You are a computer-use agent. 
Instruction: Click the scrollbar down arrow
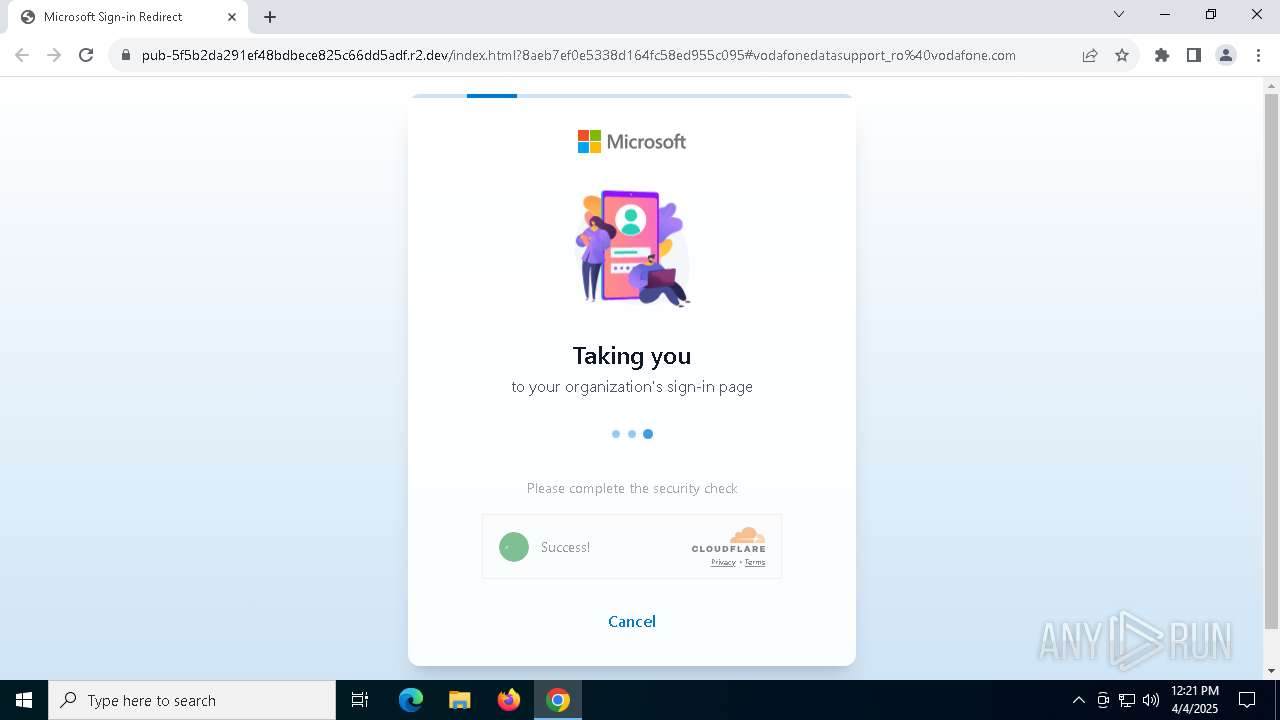coord(1271,671)
